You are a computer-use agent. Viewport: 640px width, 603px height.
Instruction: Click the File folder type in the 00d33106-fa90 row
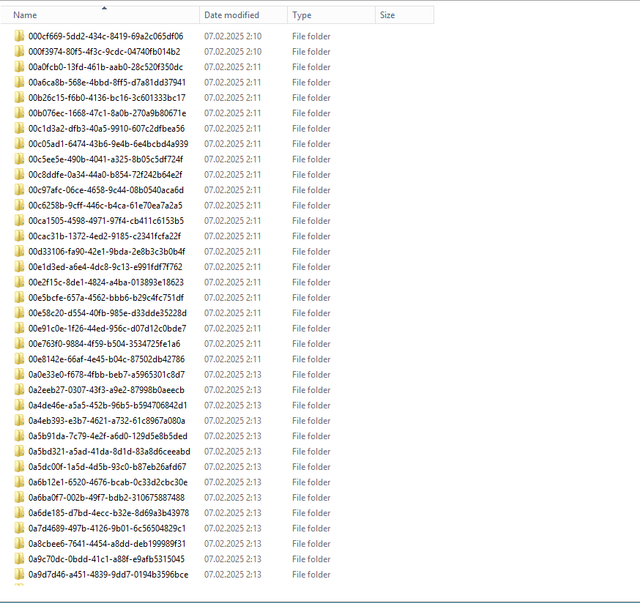[x=311, y=251]
